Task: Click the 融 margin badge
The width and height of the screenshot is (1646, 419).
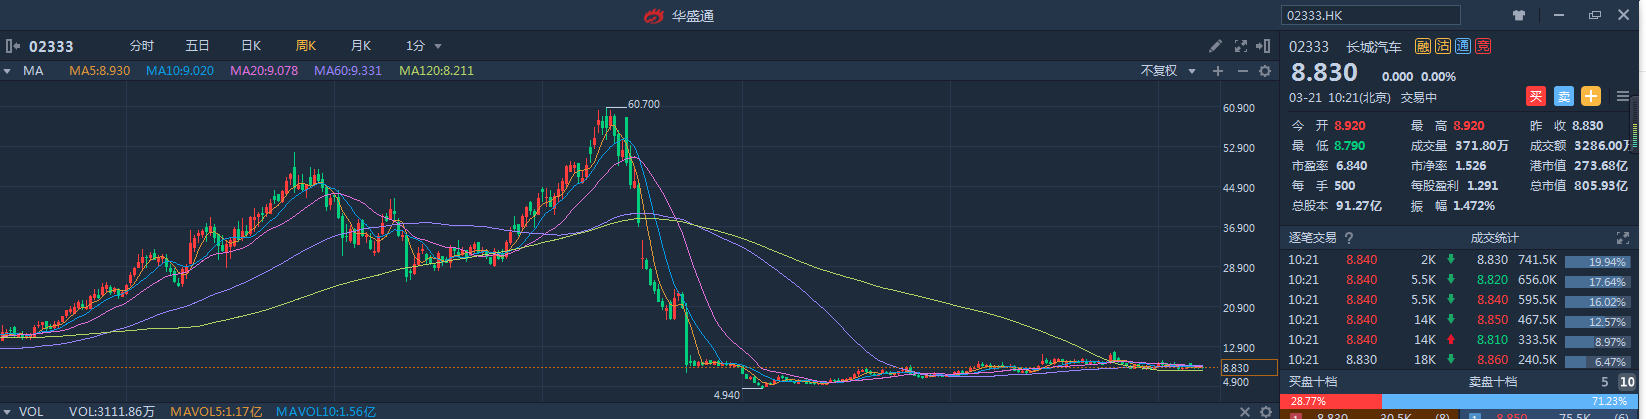Action: click(x=1423, y=46)
